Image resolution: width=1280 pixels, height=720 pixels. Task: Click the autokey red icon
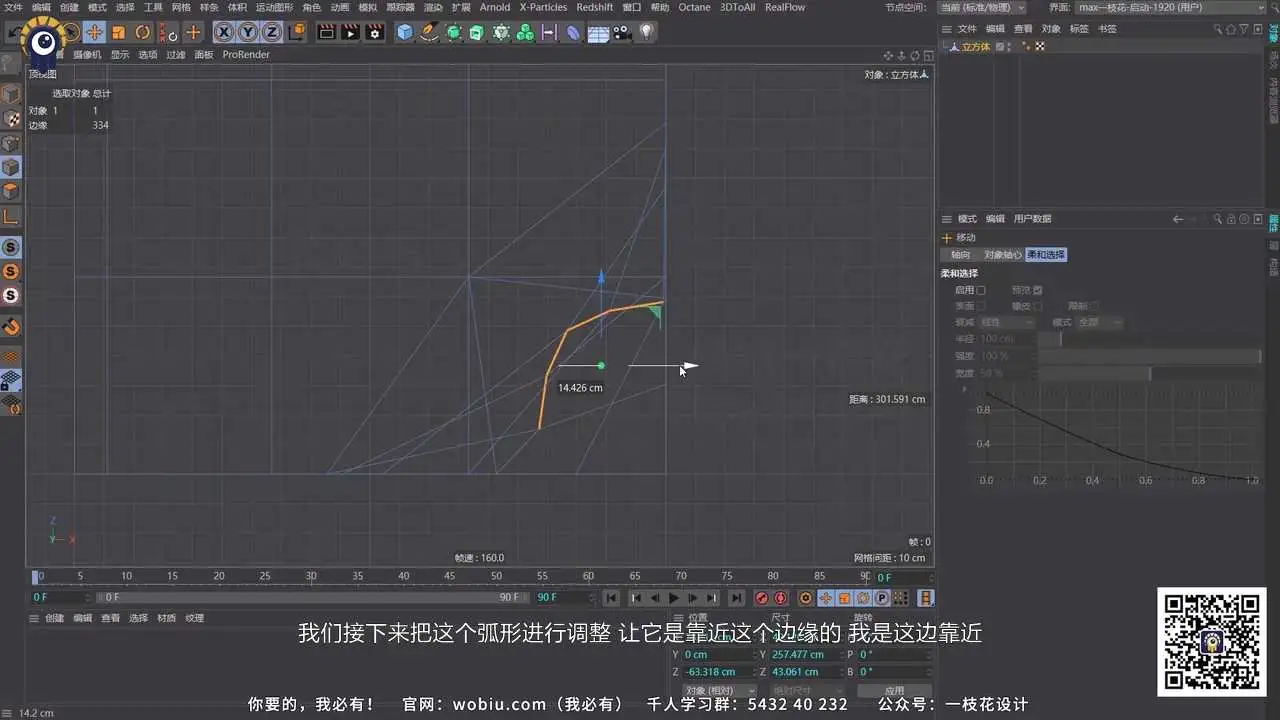point(781,598)
